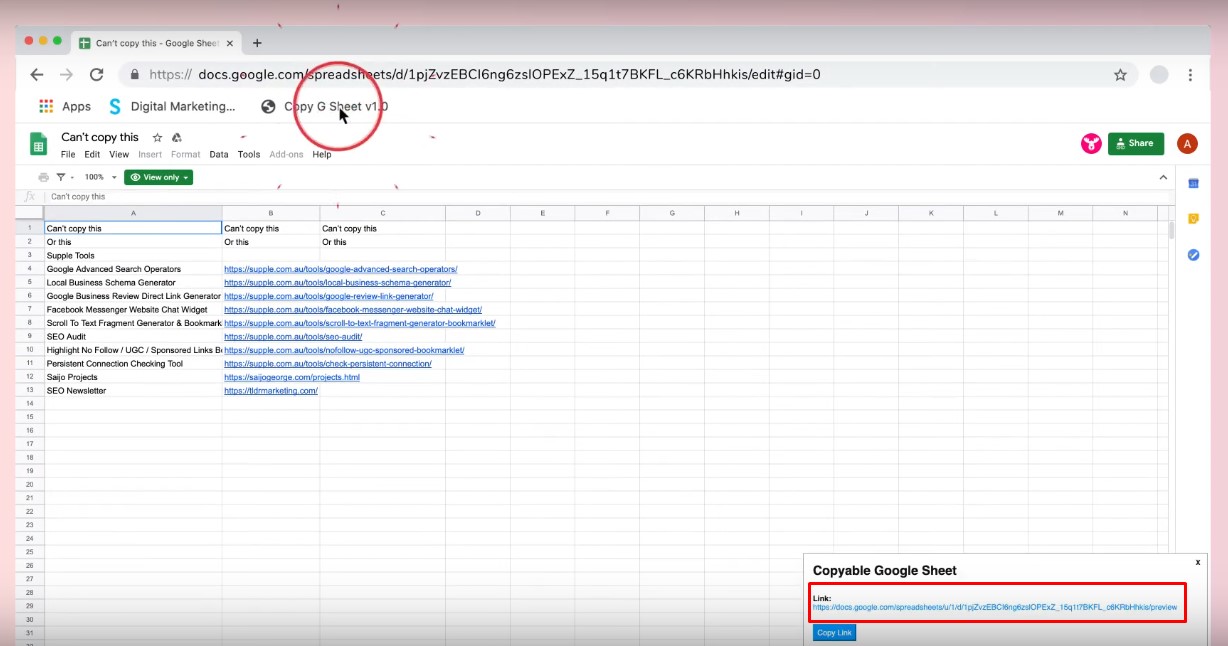Reload the current page

(x=97, y=74)
